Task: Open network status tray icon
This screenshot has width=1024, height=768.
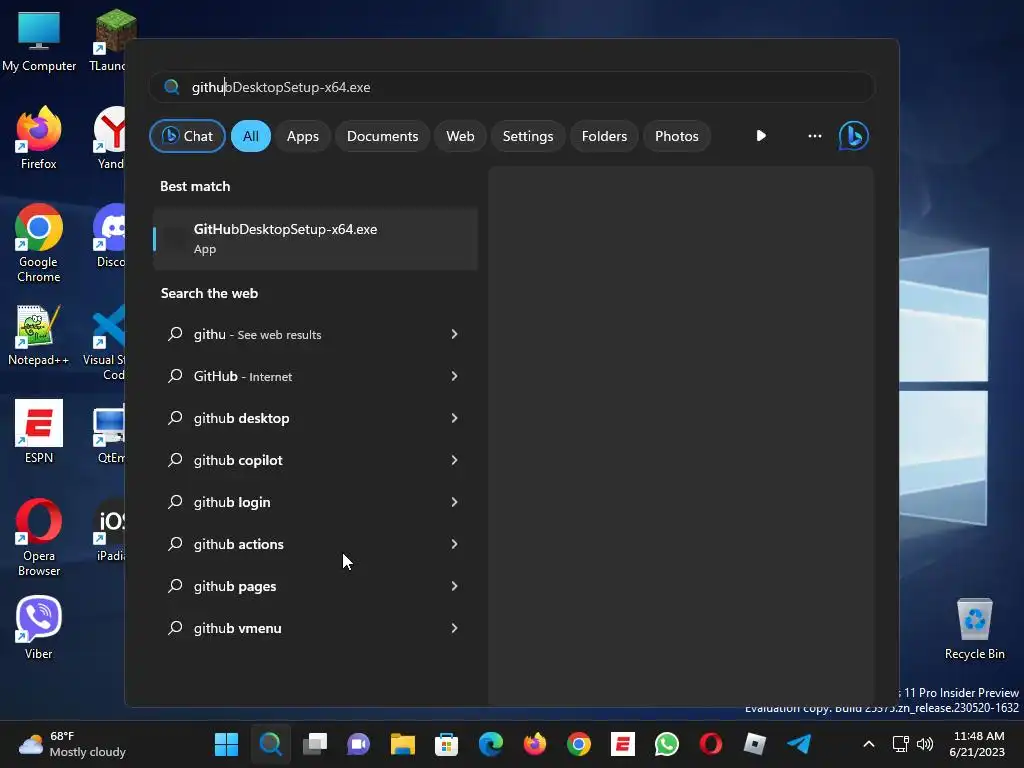Action: pyautogui.click(x=901, y=744)
